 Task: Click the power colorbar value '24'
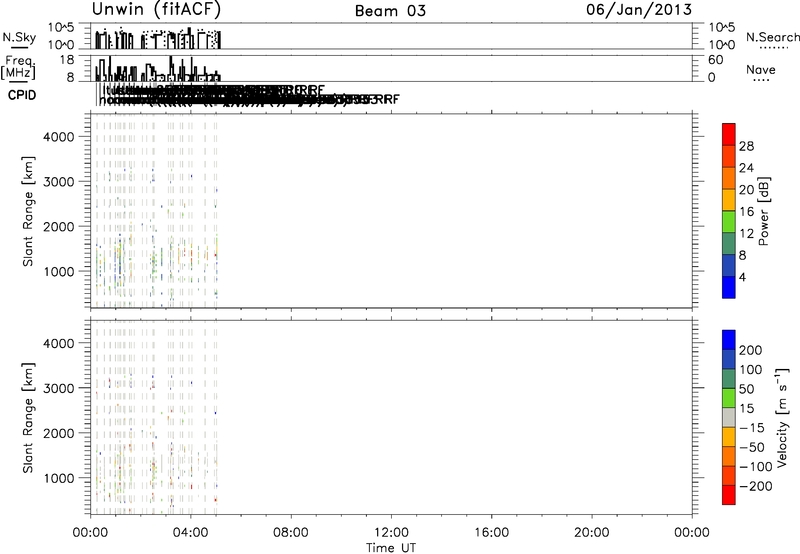[746, 168]
